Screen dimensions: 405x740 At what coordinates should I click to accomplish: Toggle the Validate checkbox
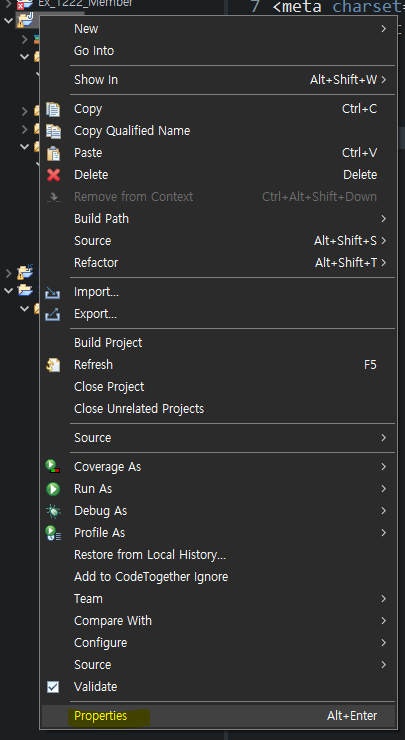(x=53, y=687)
